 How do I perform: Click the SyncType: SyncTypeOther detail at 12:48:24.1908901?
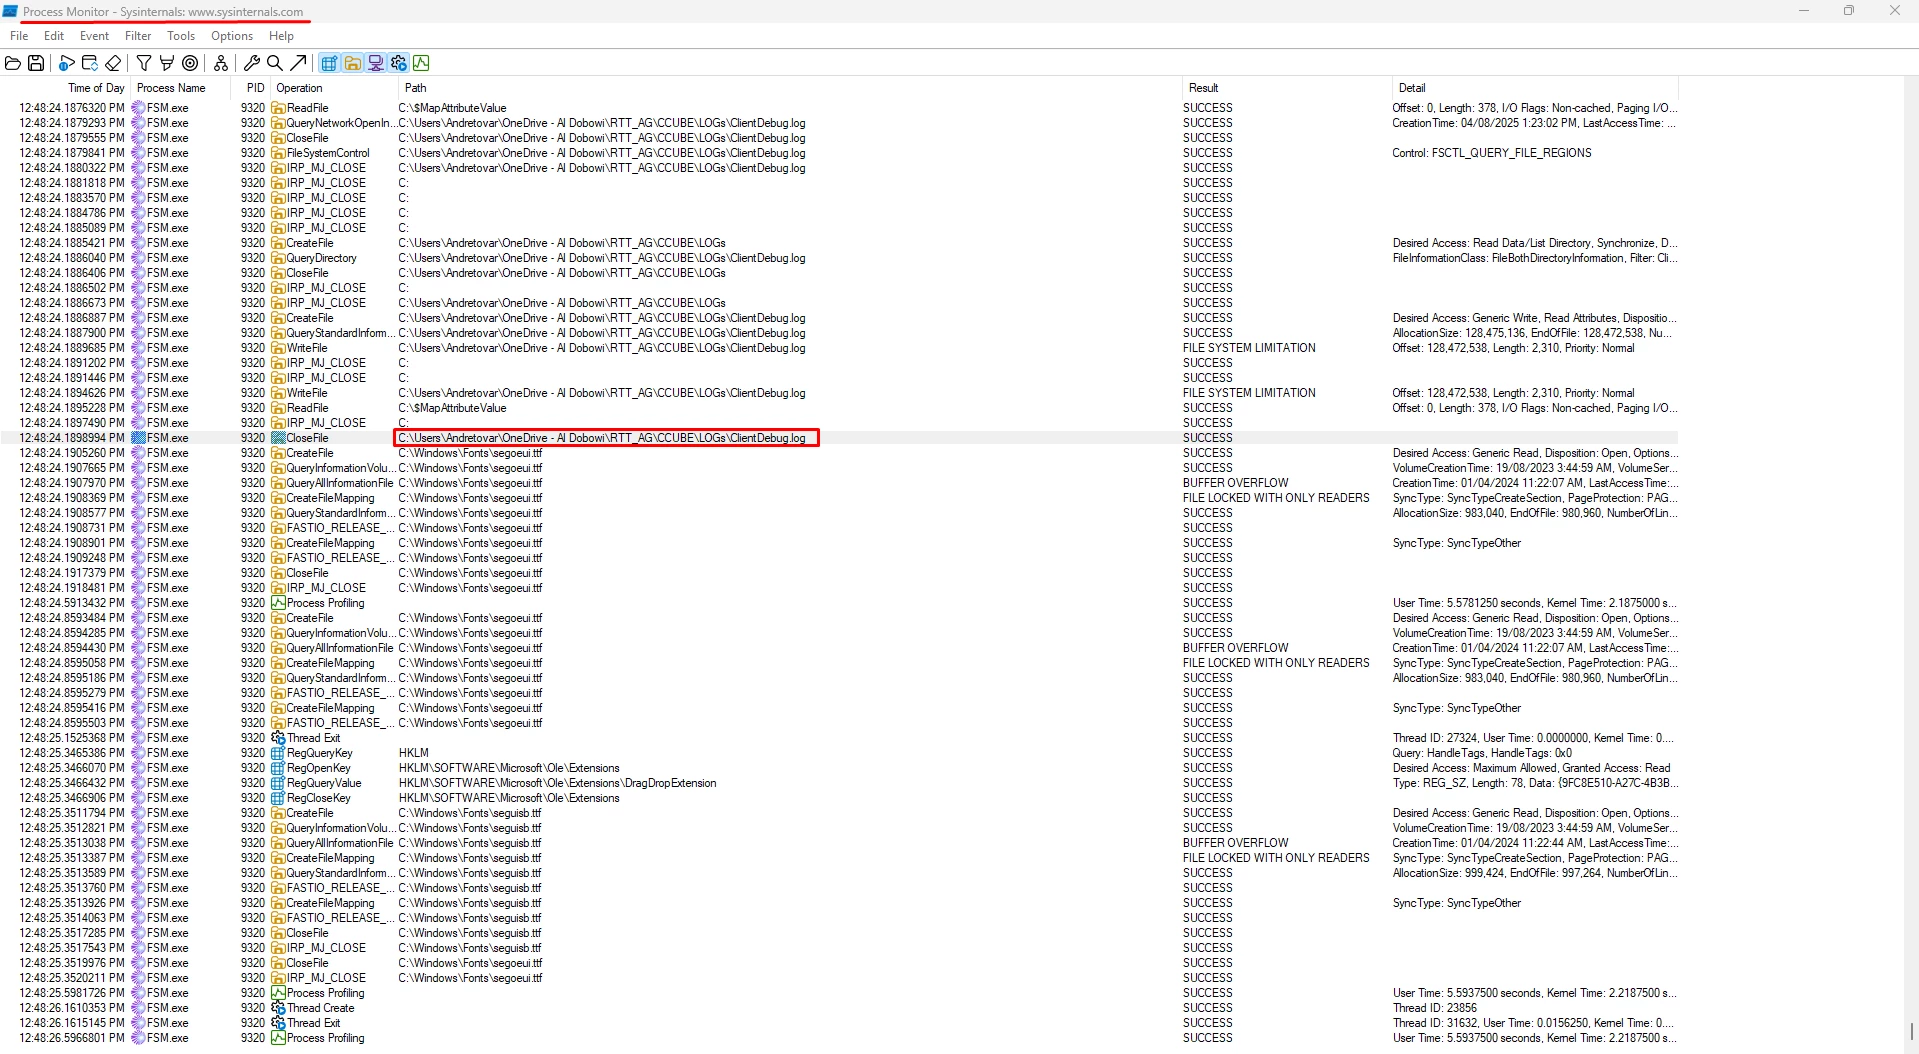1456,543
